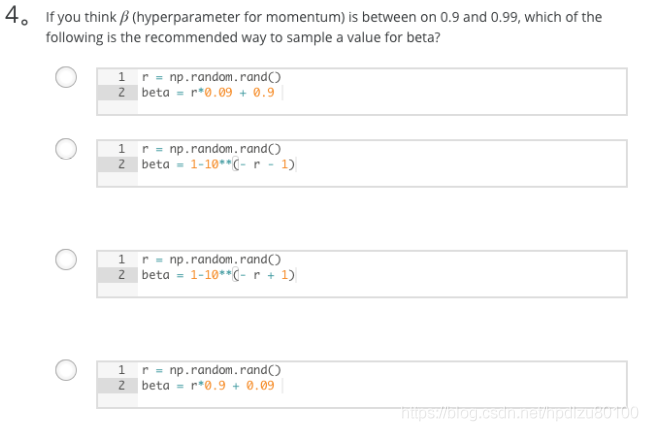Screen dimensions: 648x431
Task: Click line number 2 in third code box
Action: coord(121,275)
